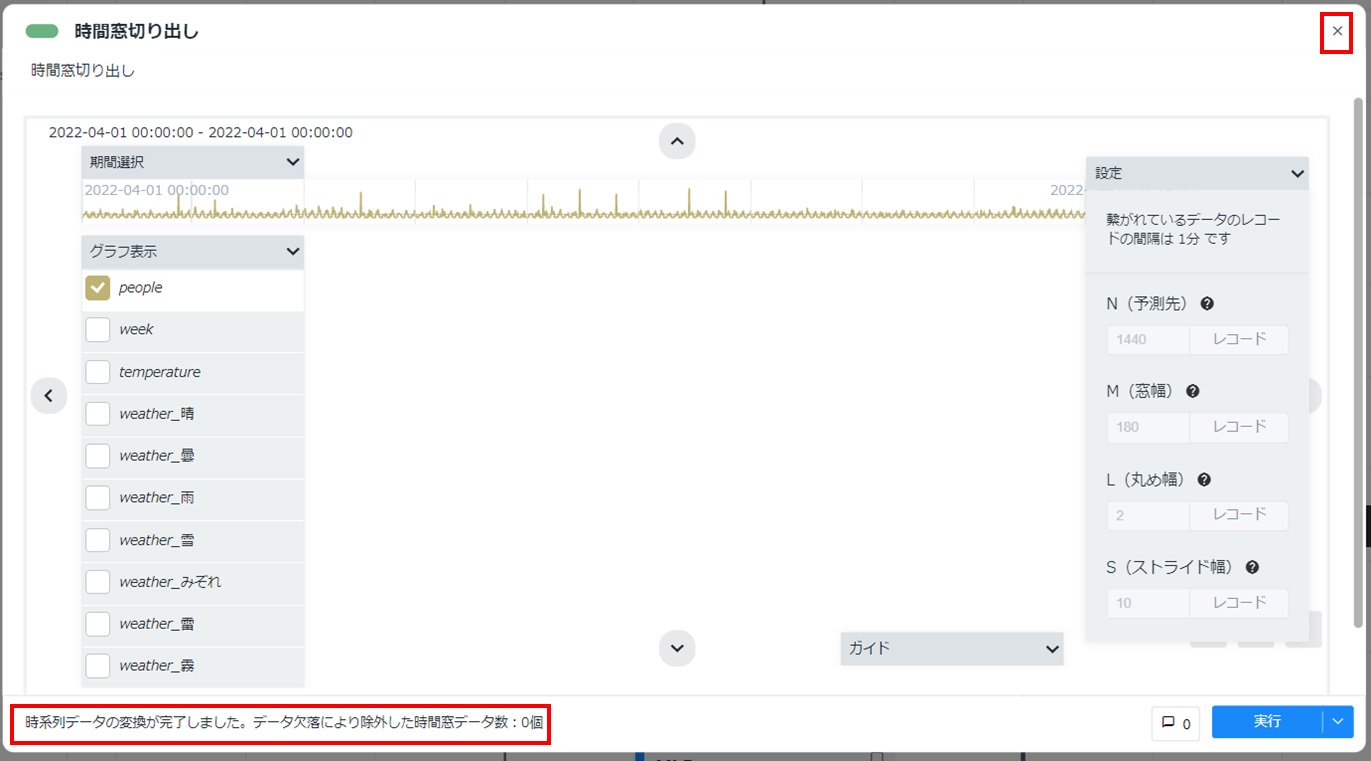Check the weather_晴 checkbox
The width and height of the screenshot is (1371, 761).
click(x=98, y=414)
